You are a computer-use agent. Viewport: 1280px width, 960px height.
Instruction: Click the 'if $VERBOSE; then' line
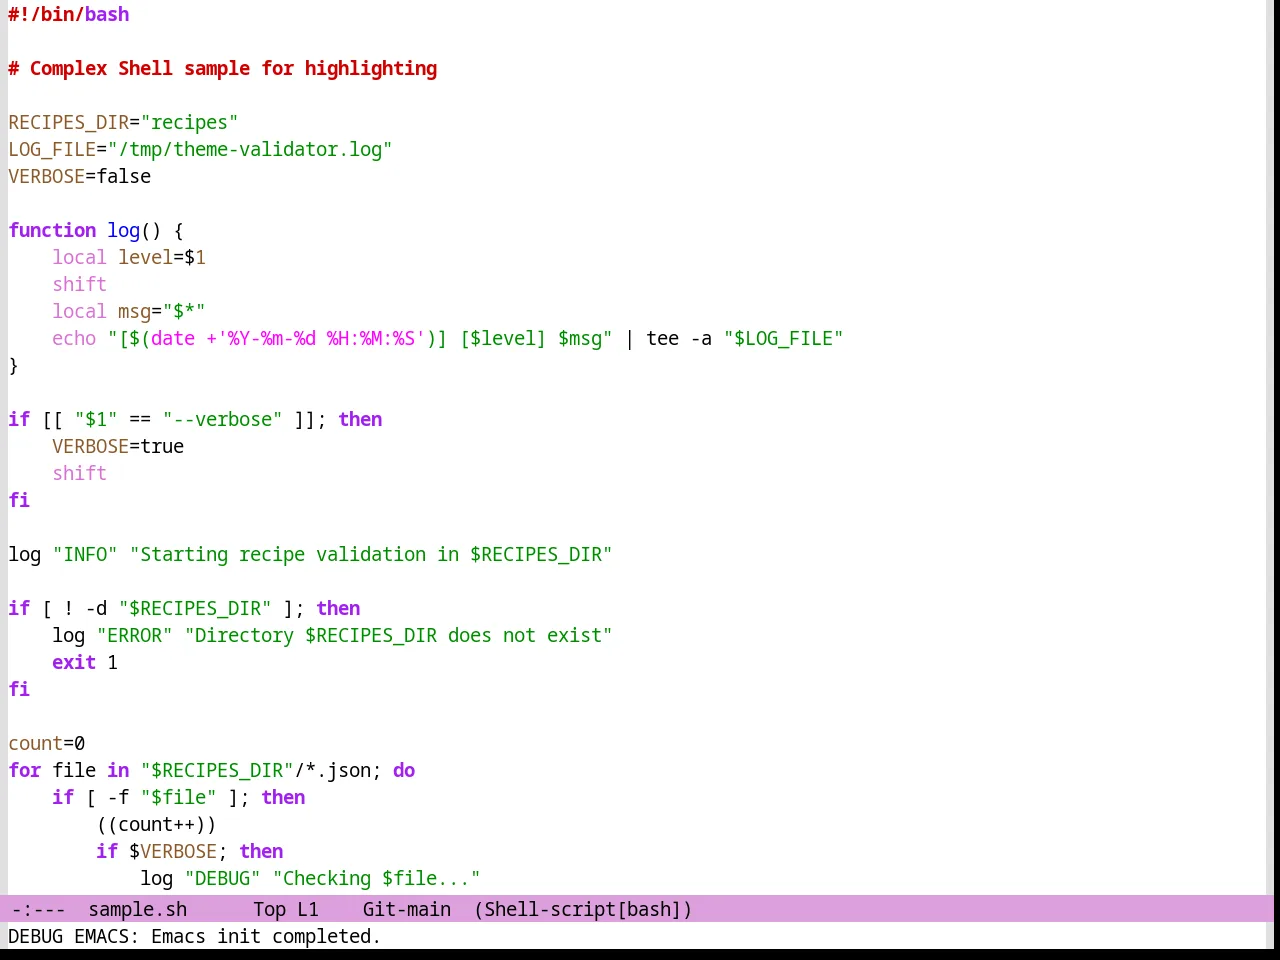(x=190, y=852)
